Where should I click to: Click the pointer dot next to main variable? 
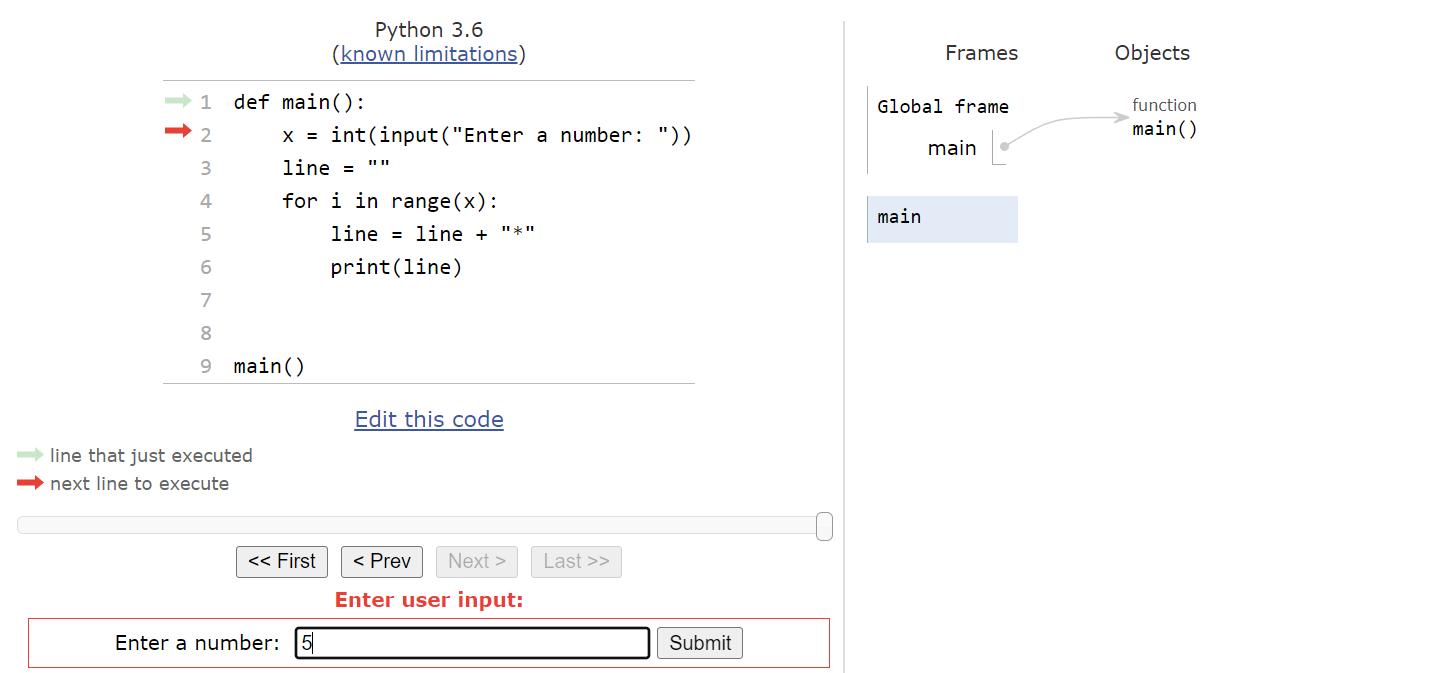(x=1004, y=147)
